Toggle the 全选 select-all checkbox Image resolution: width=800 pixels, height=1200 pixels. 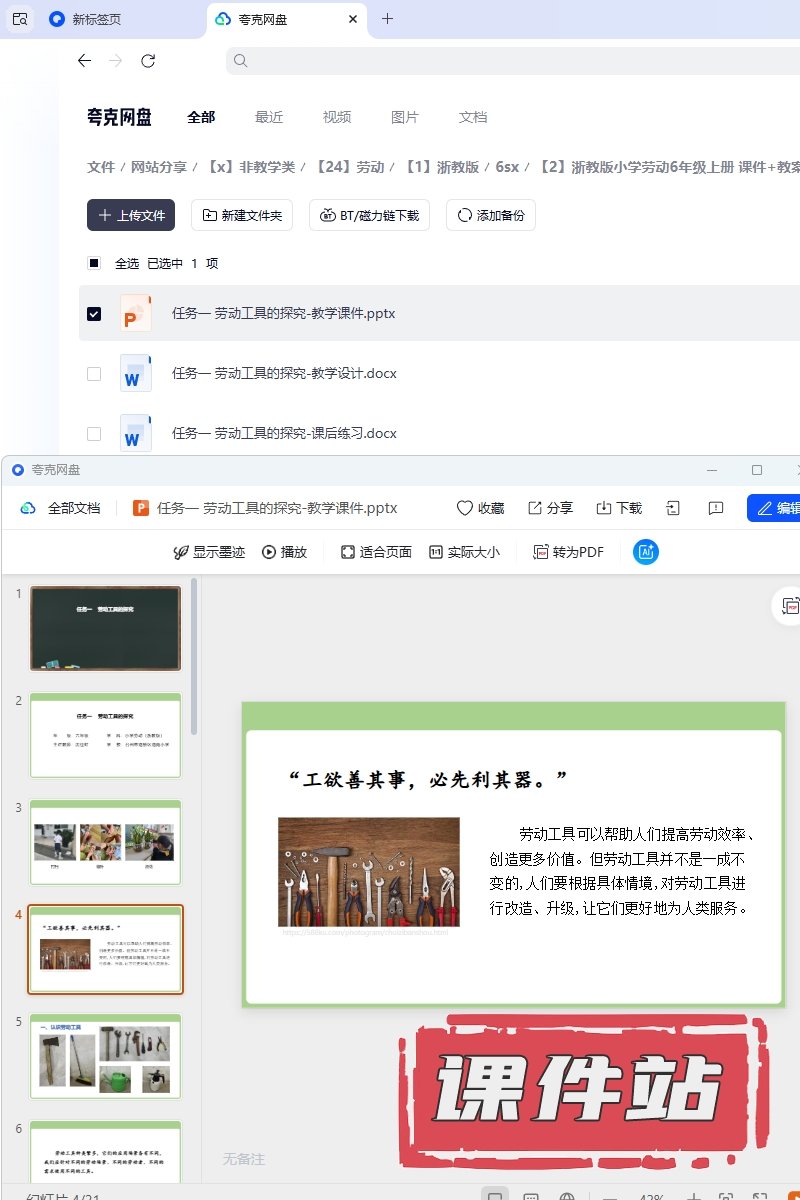[x=94, y=264]
